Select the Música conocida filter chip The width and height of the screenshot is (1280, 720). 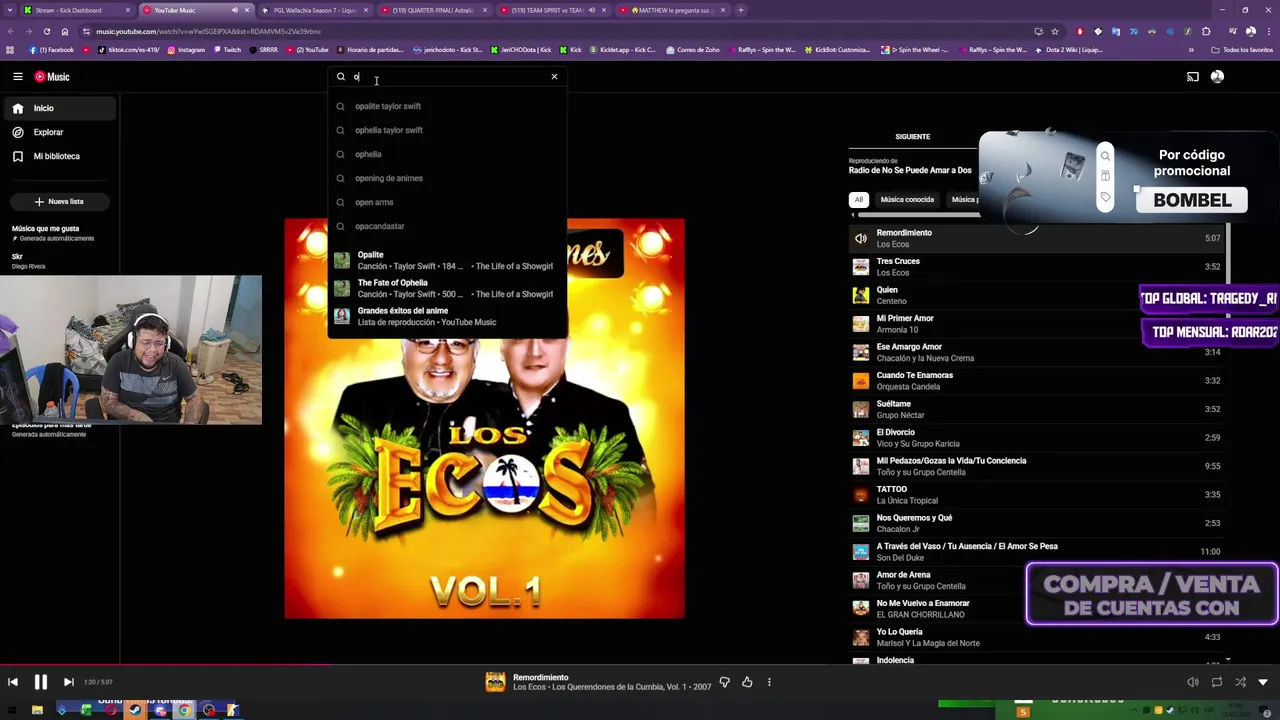coord(907,199)
